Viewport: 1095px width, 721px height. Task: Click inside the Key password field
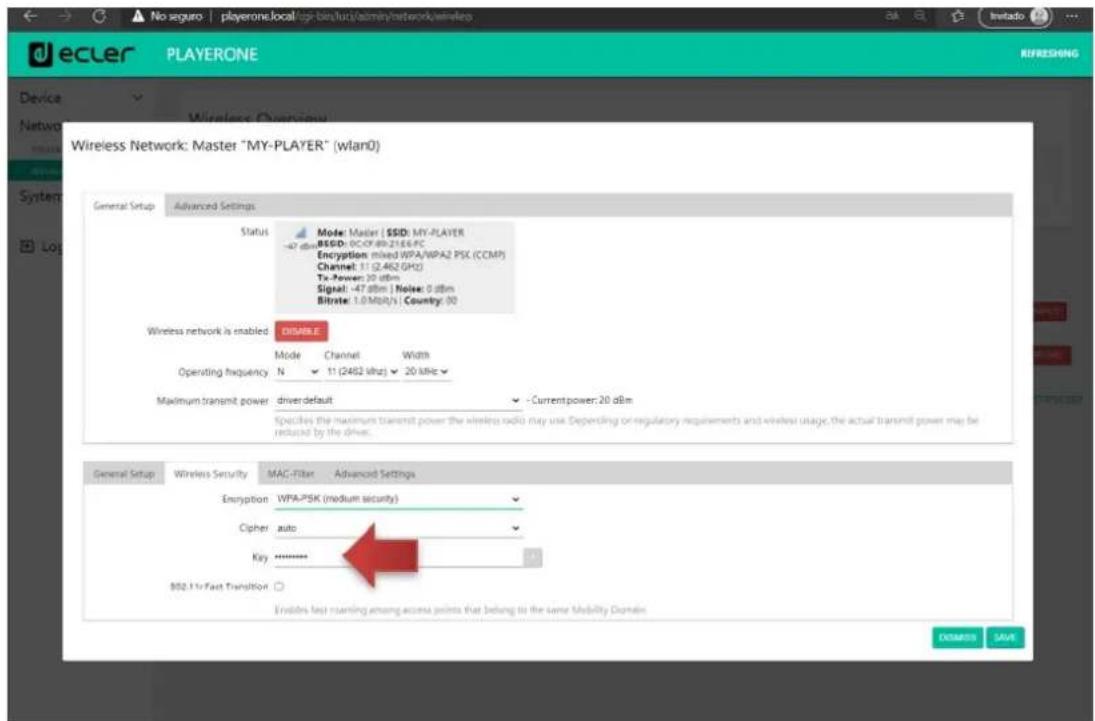click(395, 558)
